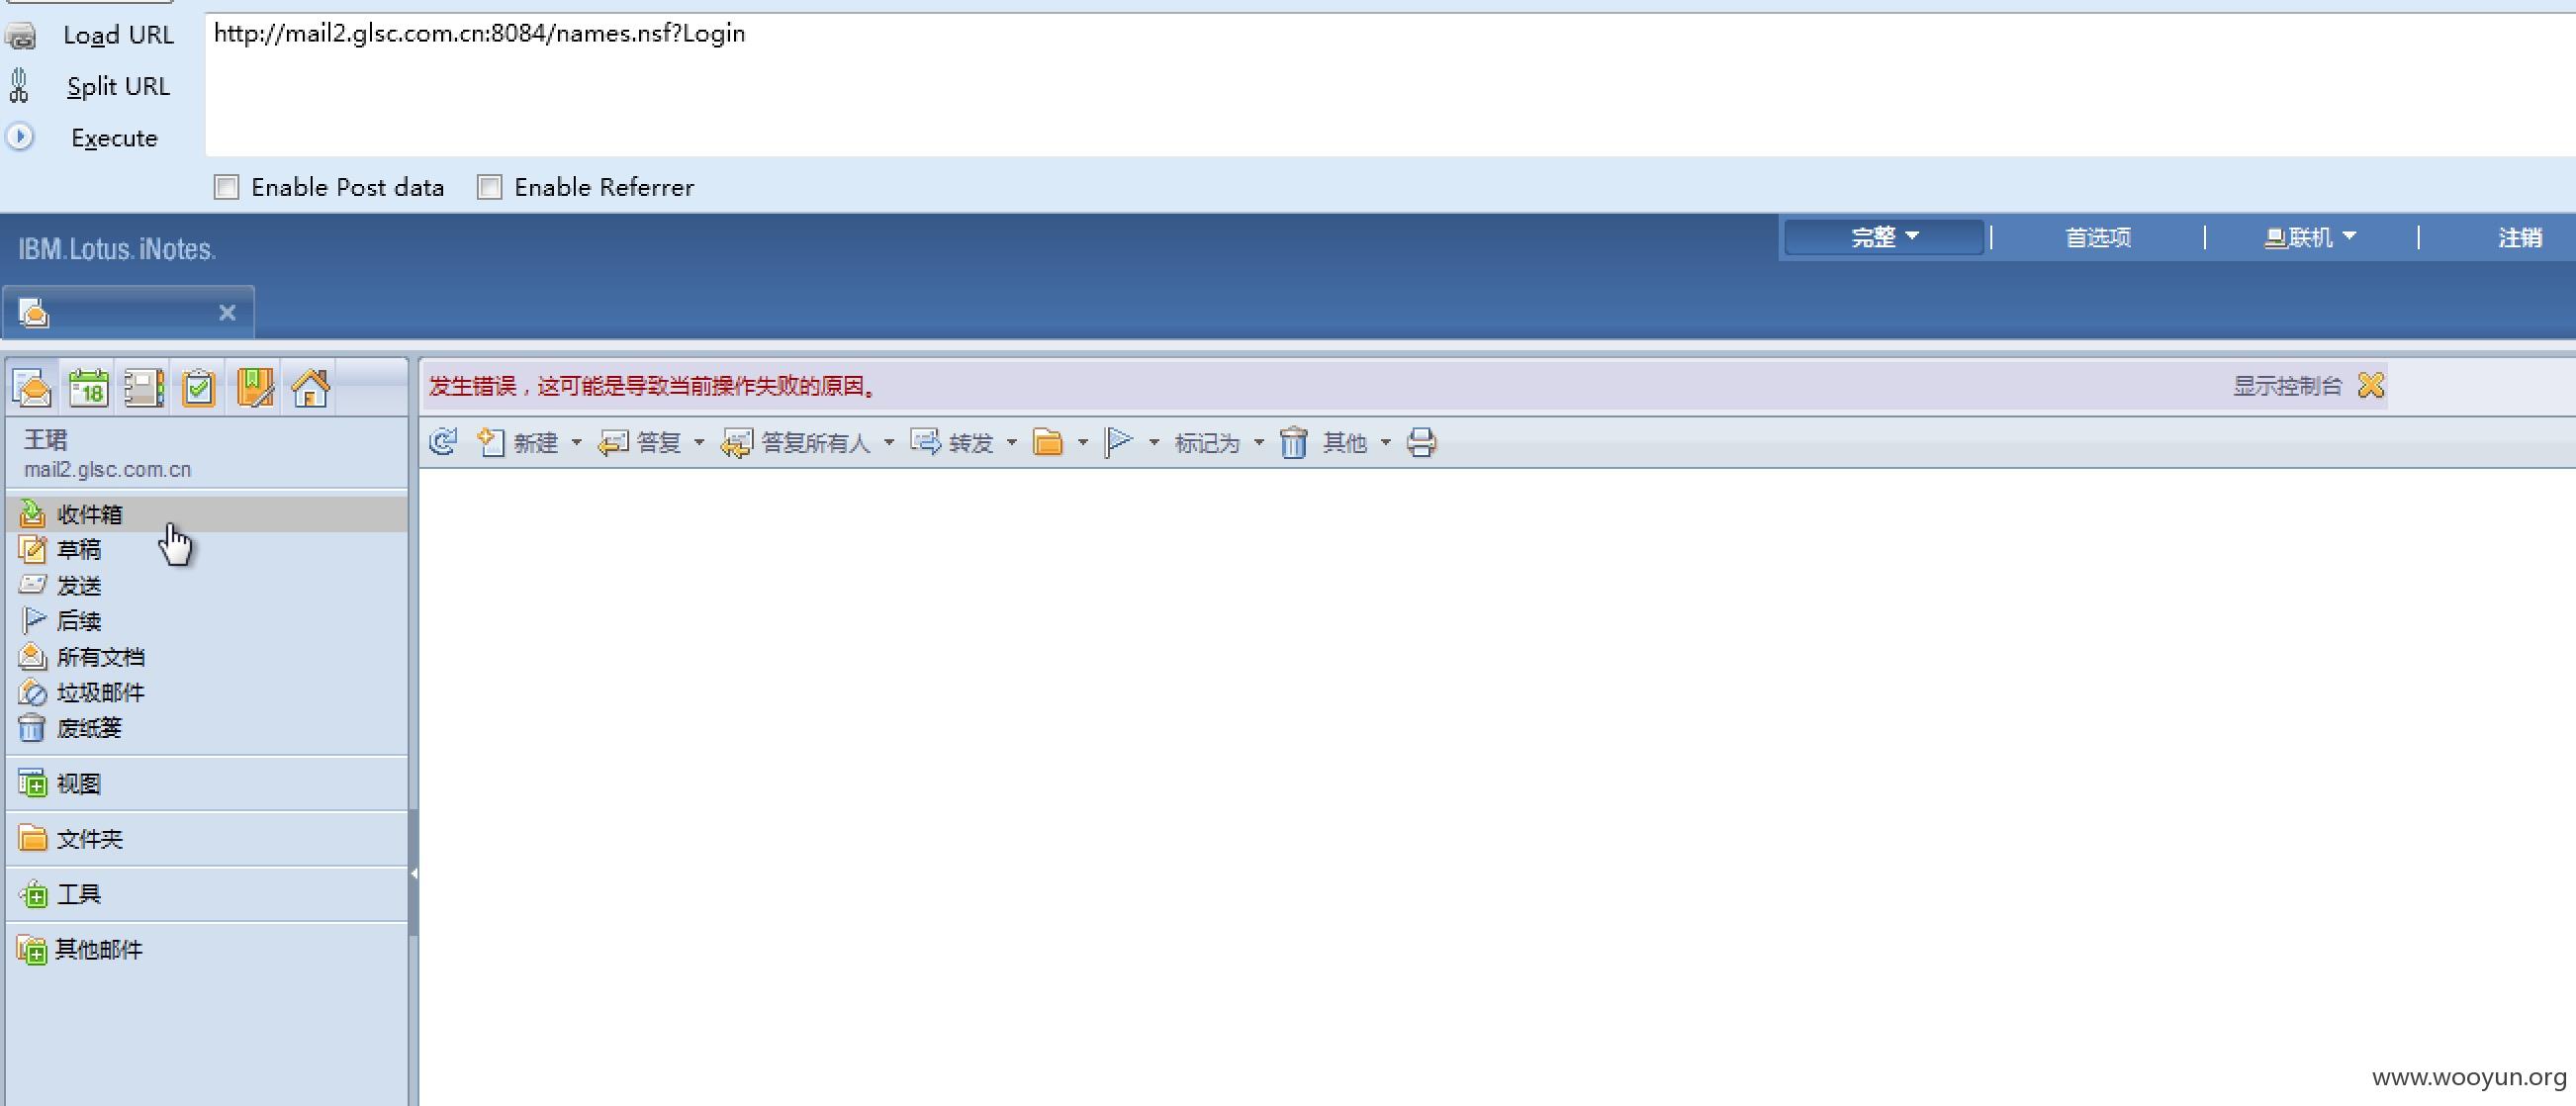Click the 转发 forward button
2576x1106 pixels.
point(952,442)
